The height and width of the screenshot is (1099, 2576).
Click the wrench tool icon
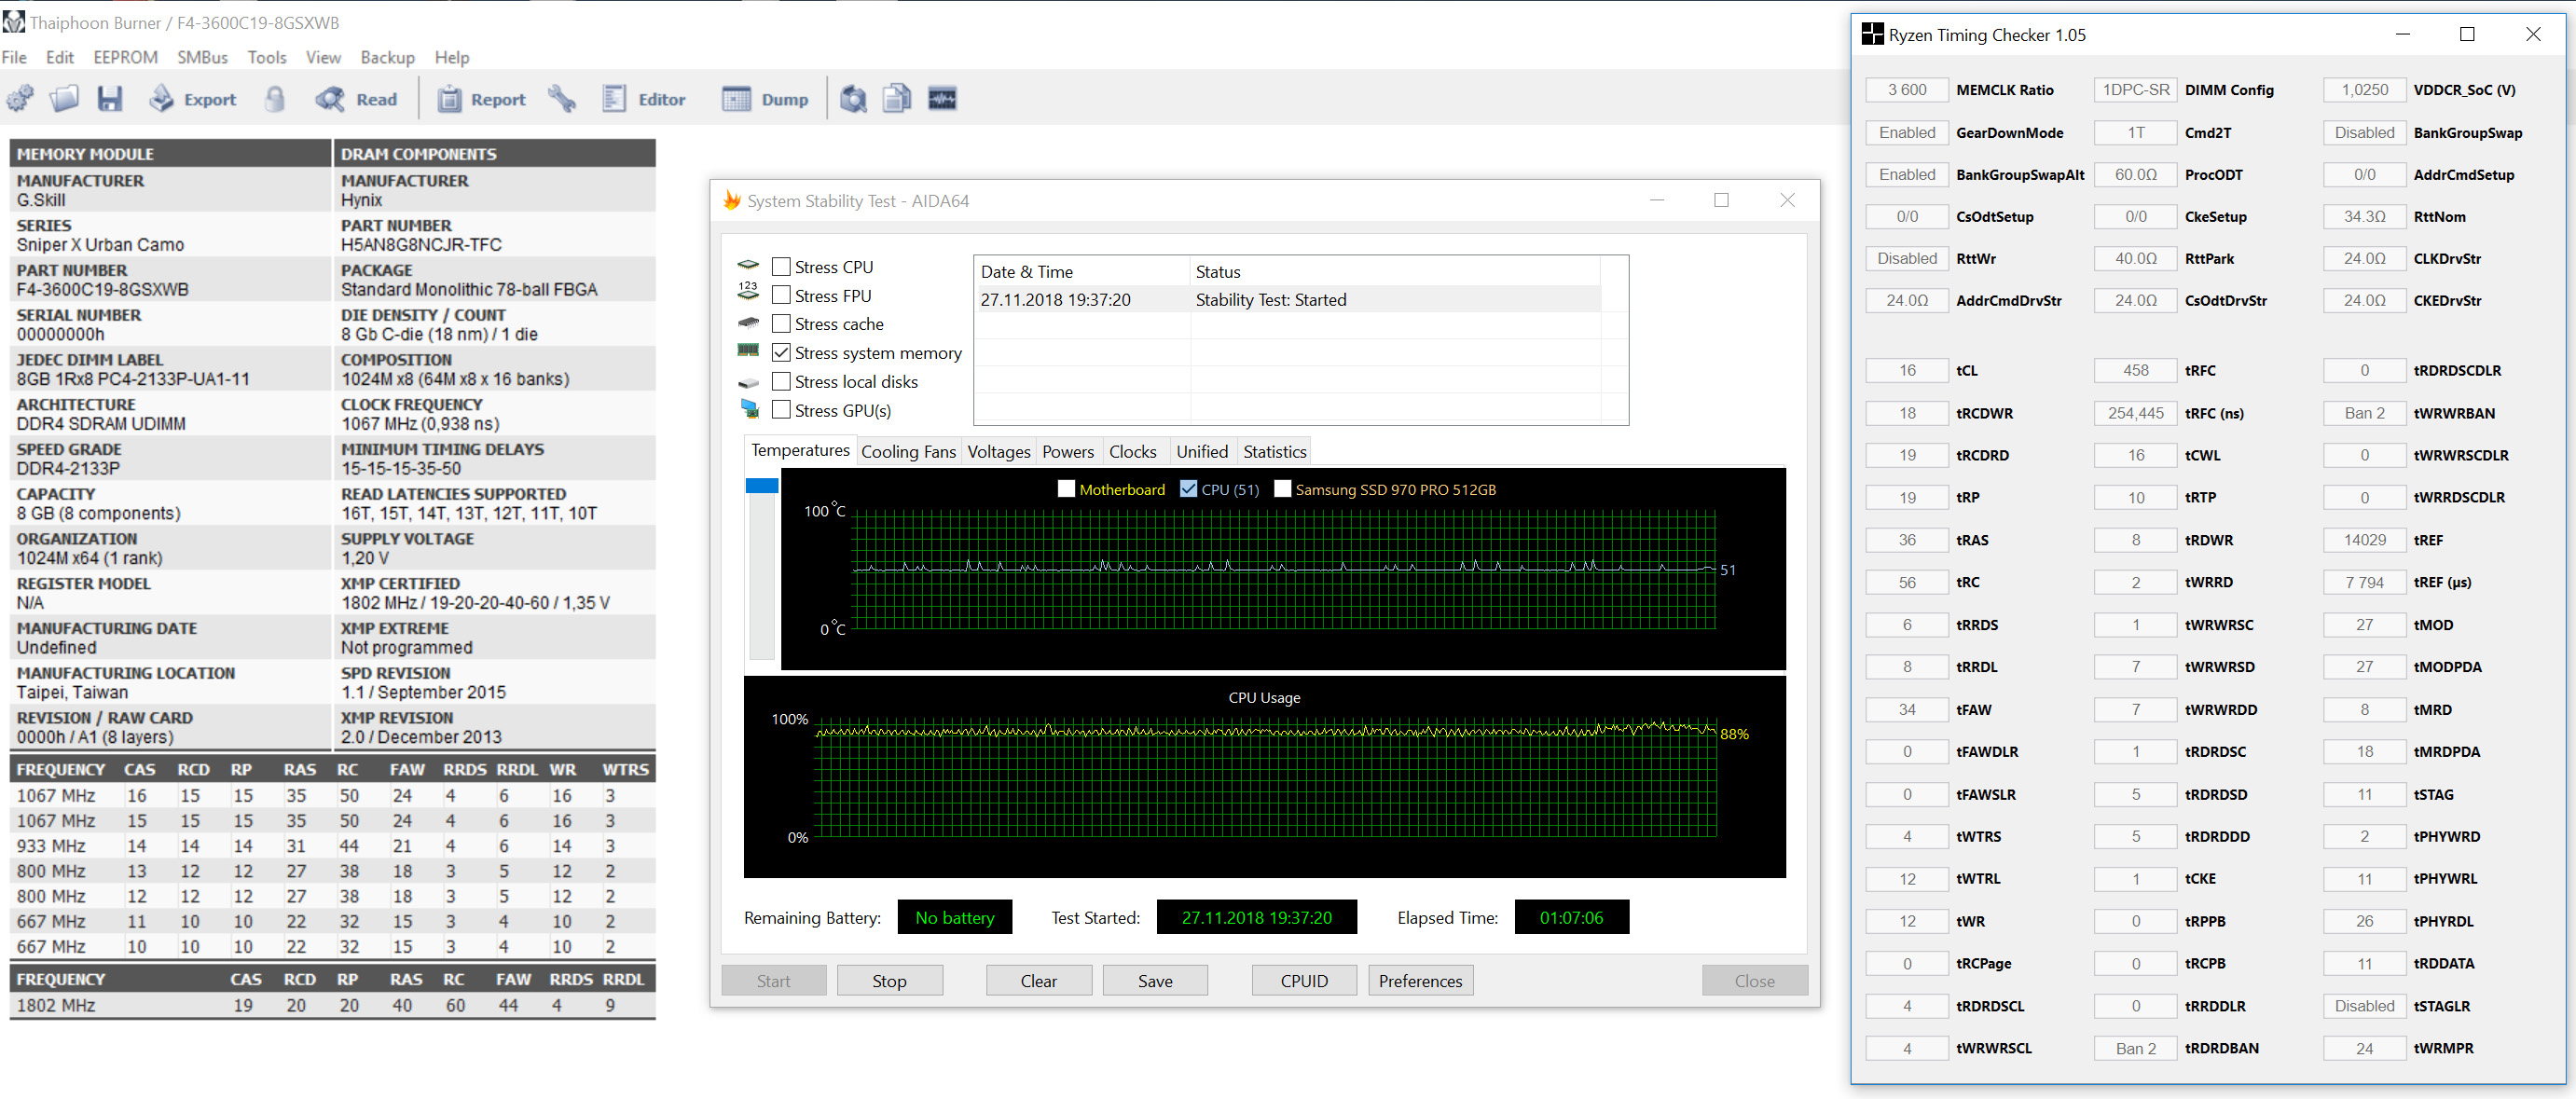click(x=562, y=99)
